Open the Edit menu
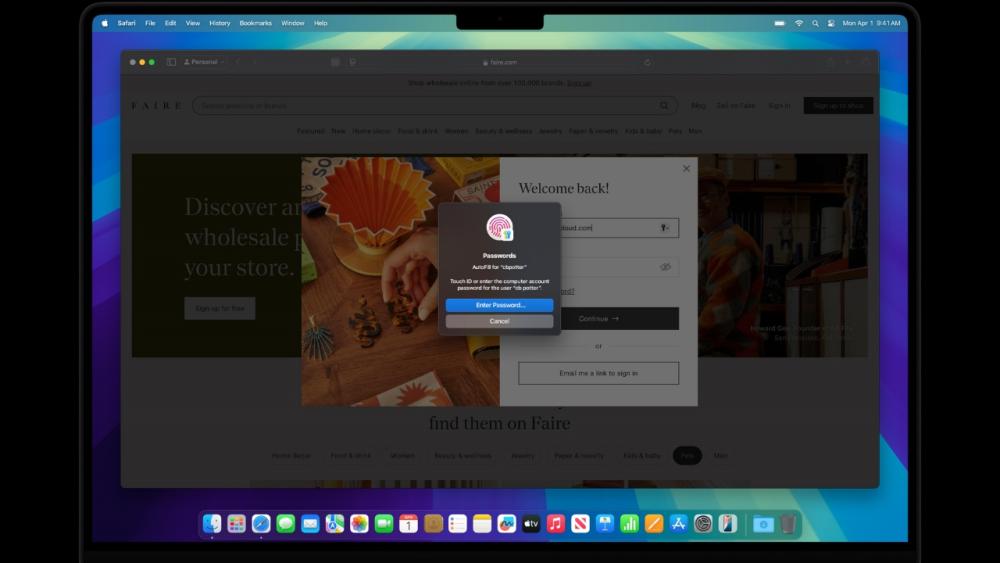 pos(170,23)
